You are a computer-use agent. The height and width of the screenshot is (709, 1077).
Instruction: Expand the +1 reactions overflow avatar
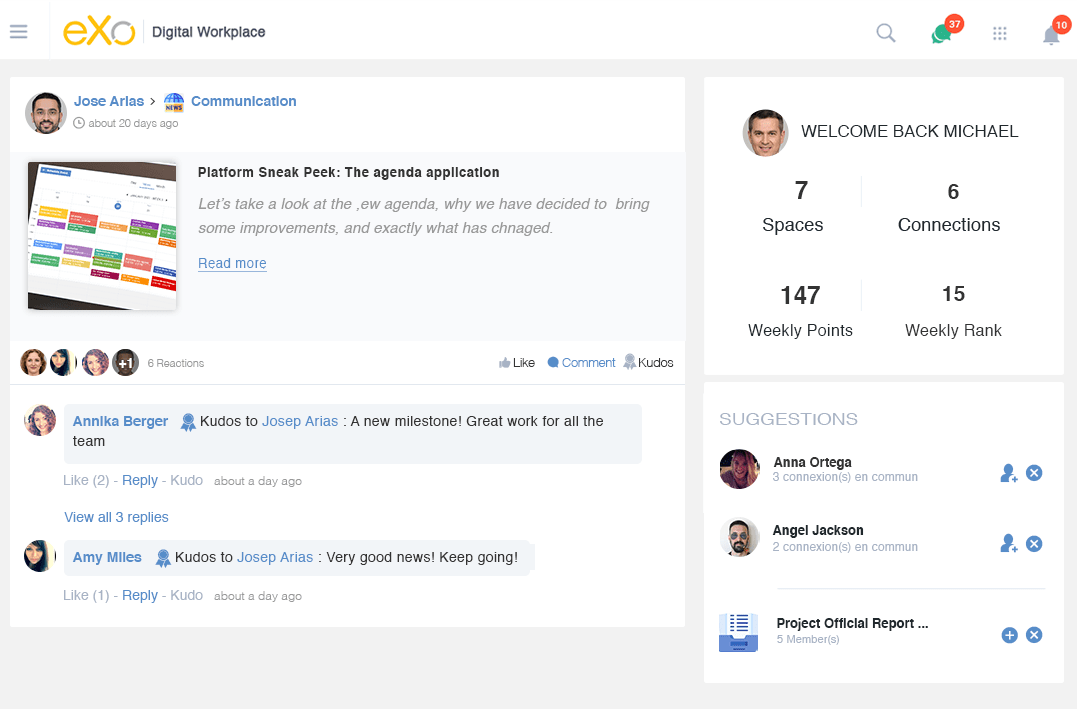coord(125,362)
